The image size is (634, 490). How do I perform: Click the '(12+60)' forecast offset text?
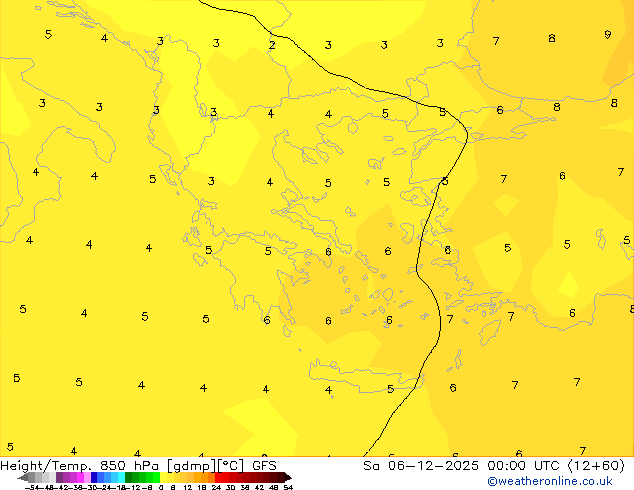[x=596, y=466]
